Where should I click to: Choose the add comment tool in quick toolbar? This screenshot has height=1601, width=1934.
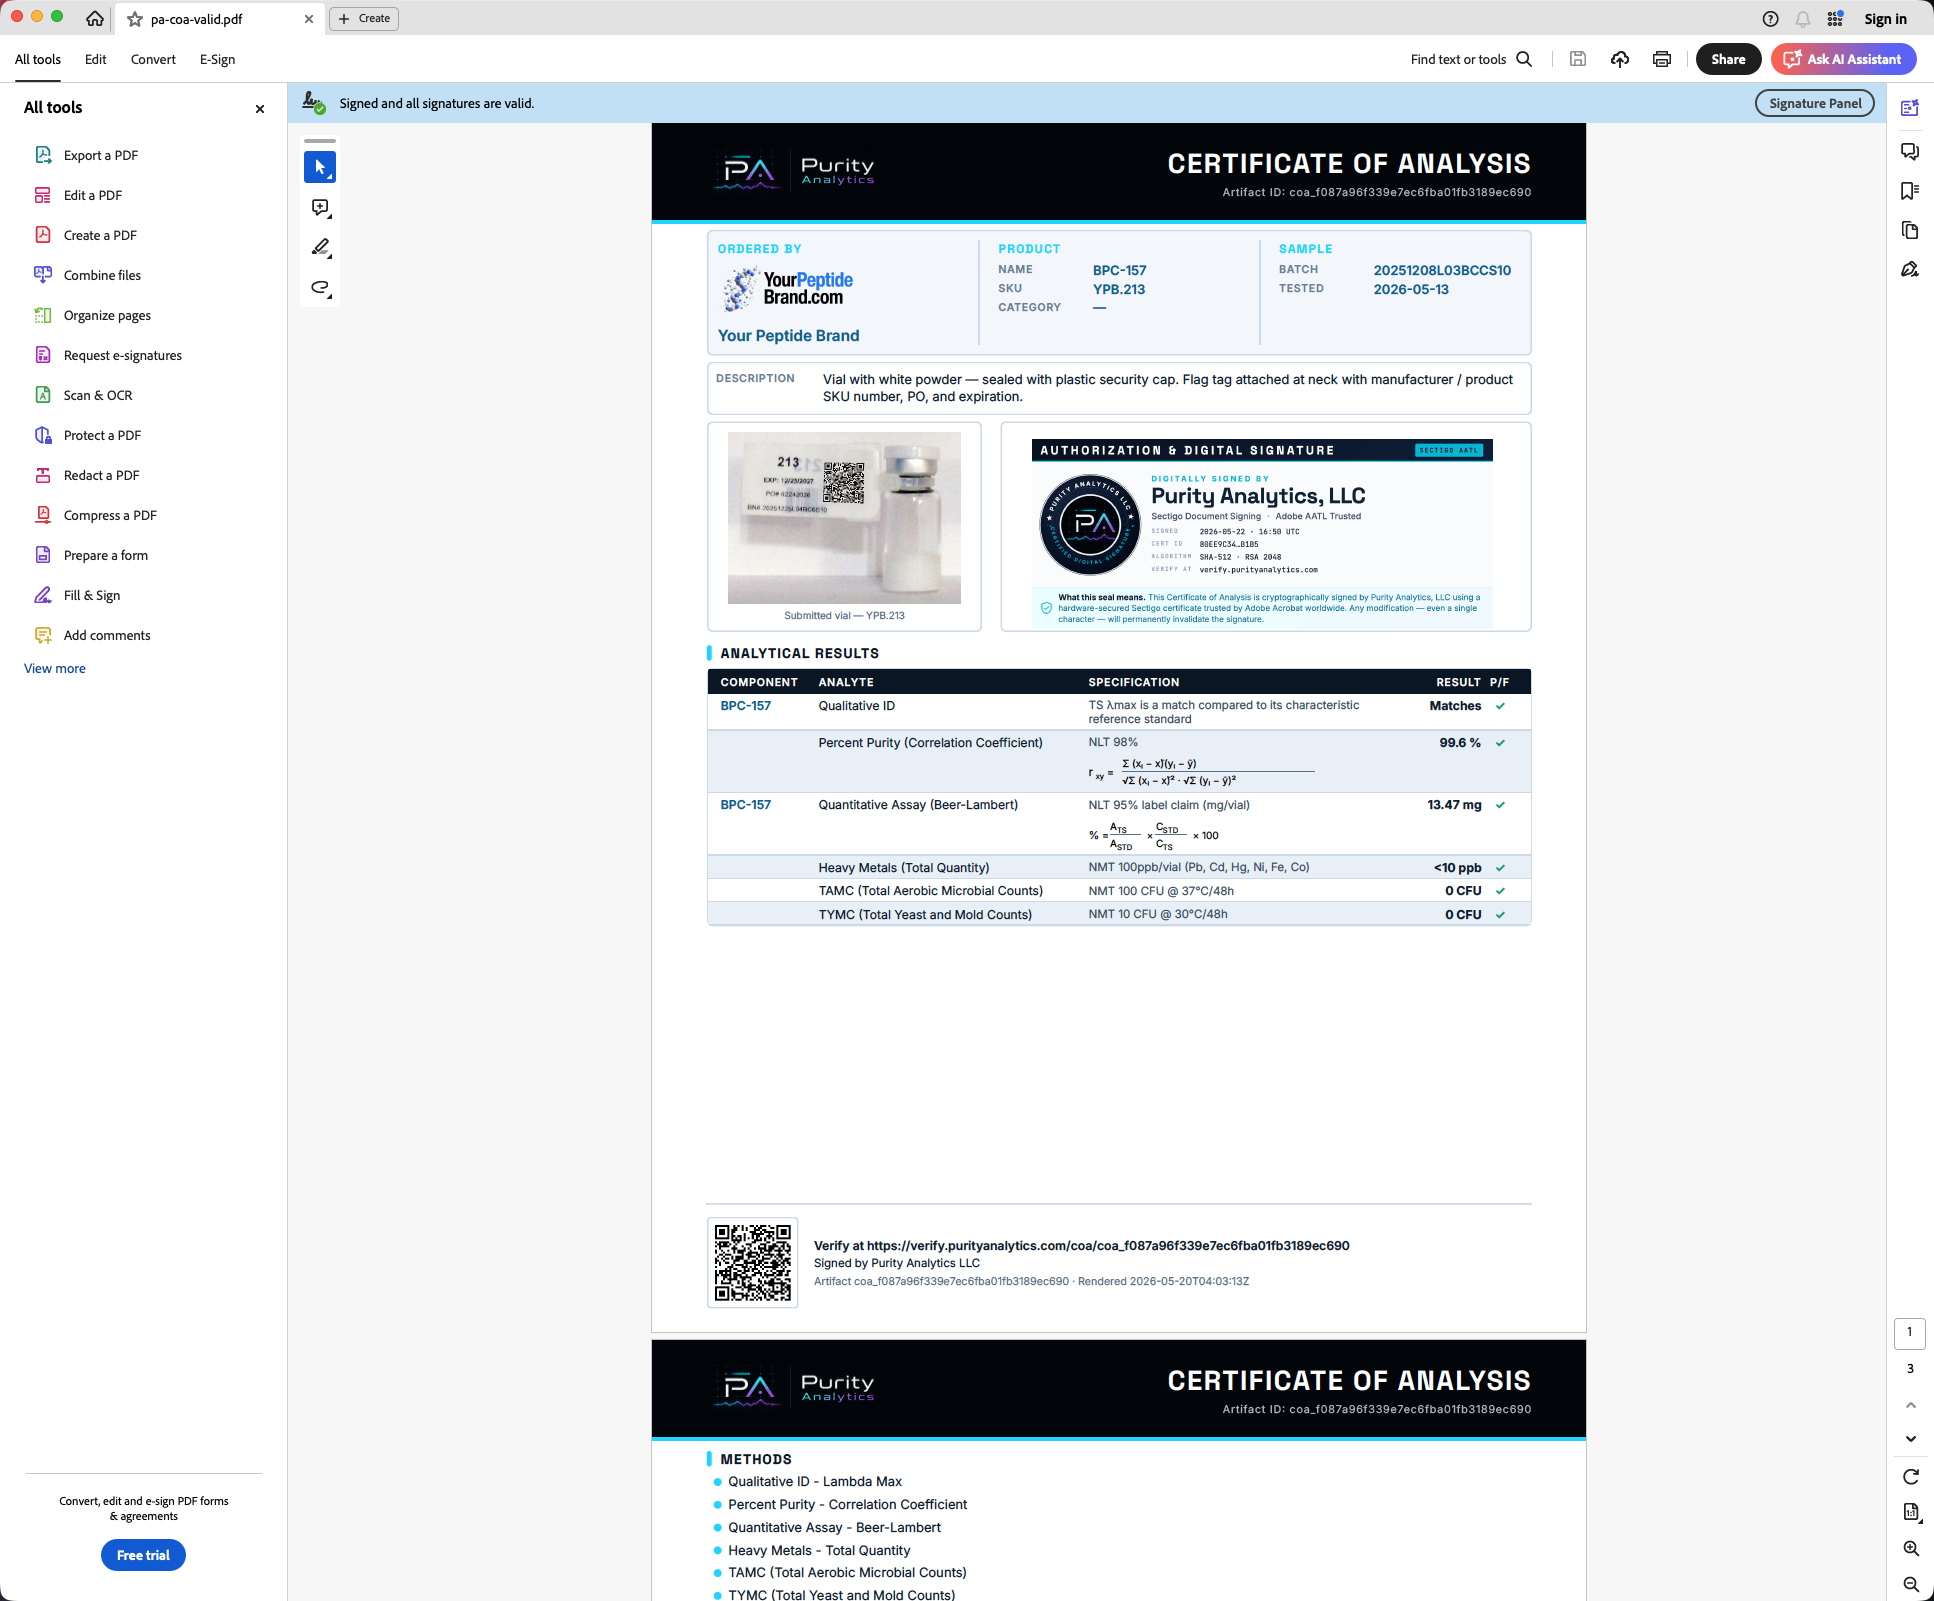(x=320, y=207)
